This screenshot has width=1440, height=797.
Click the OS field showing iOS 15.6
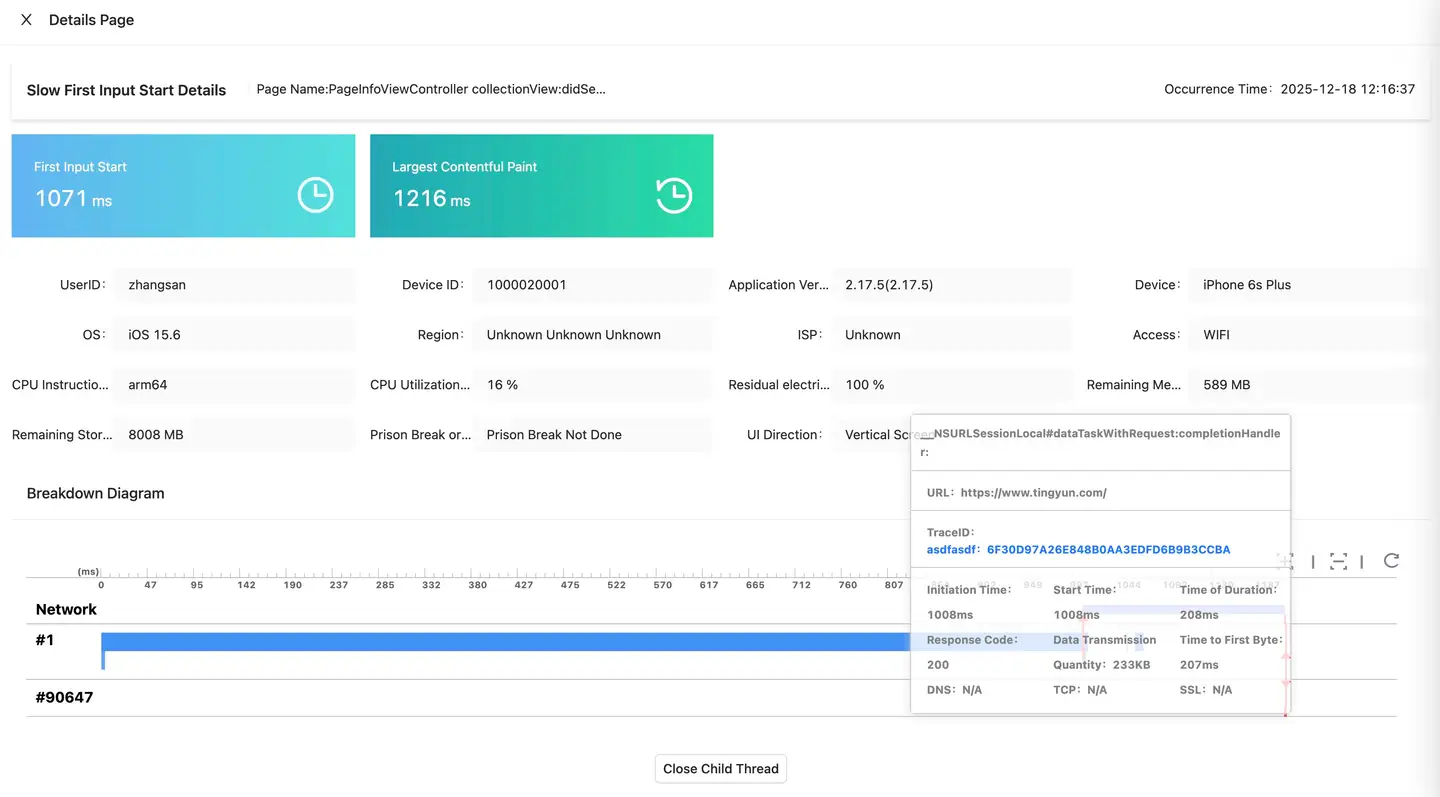pyautogui.click(x=234, y=335)
